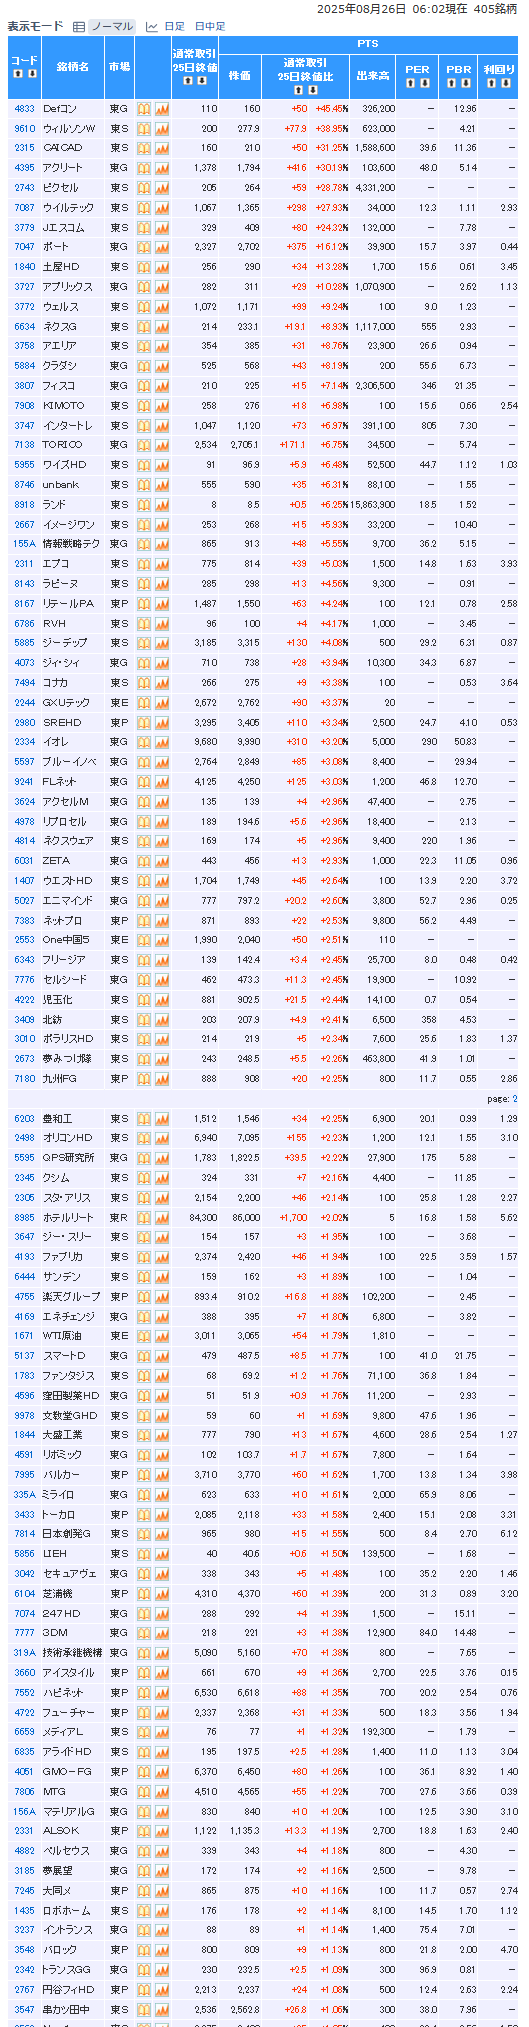Viewport: 529px width, 2027px height.
Task: Open the chart icon for 九州FG row
Action: point(162,1079)
